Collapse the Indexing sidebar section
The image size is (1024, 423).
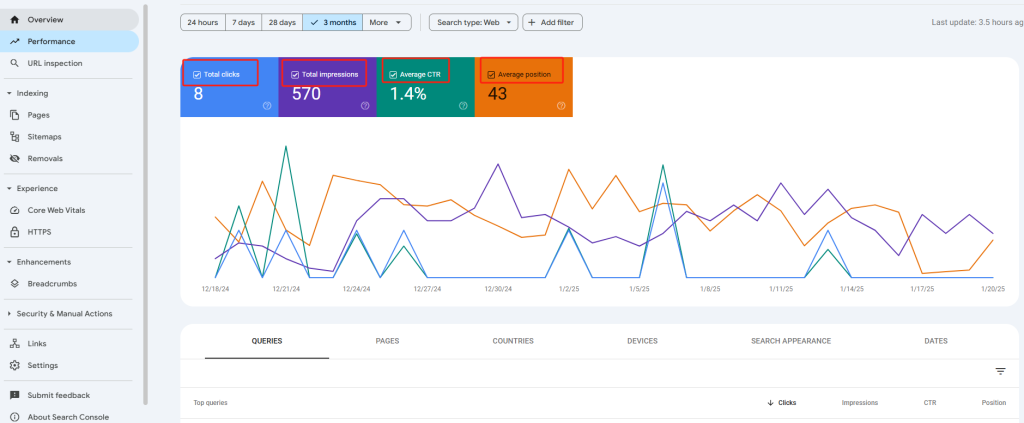tap(9, 93)
